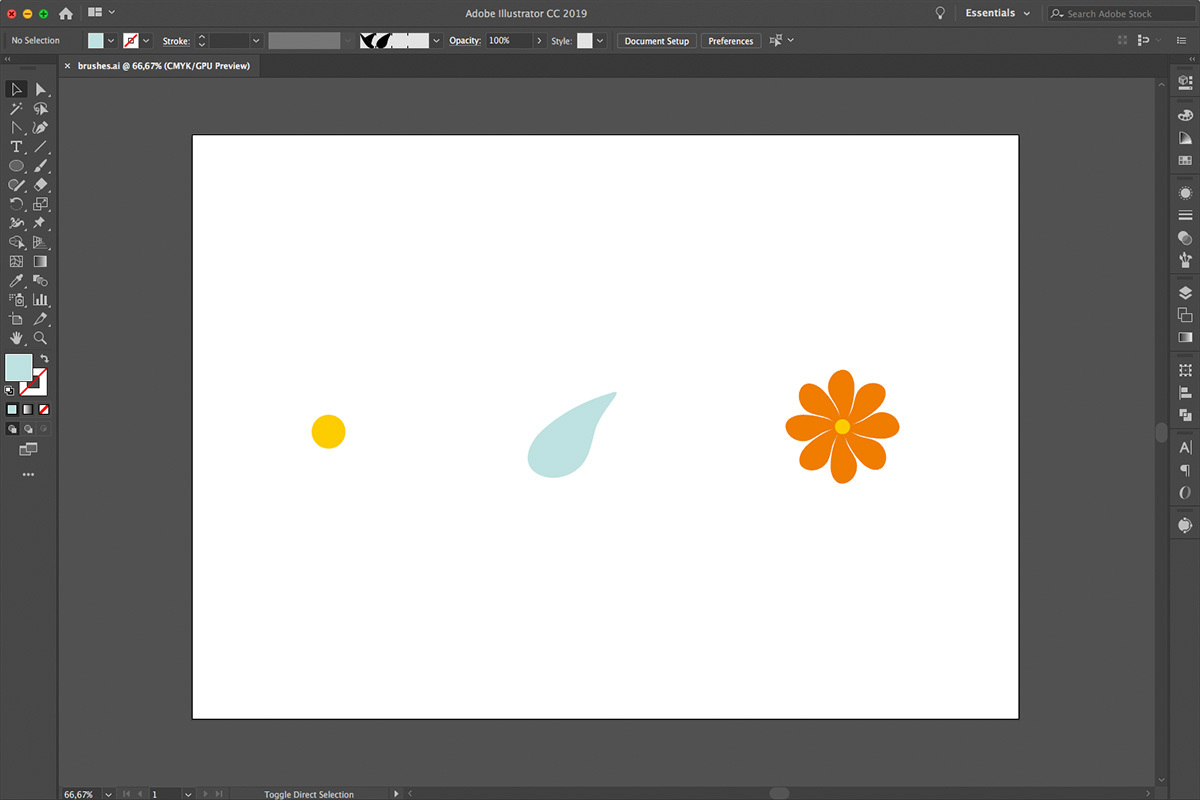Viewport: 1200px width, 800px height.
Task: Open Essentials workspace switcher
Action: click(x=997, y=13)
